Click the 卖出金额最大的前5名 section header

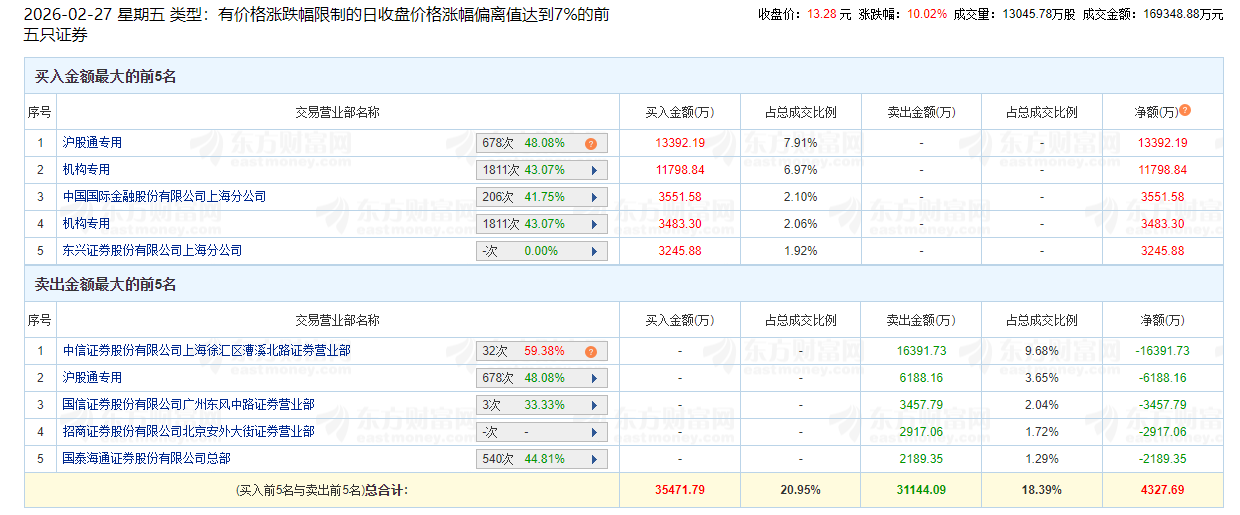click(105, 285)
